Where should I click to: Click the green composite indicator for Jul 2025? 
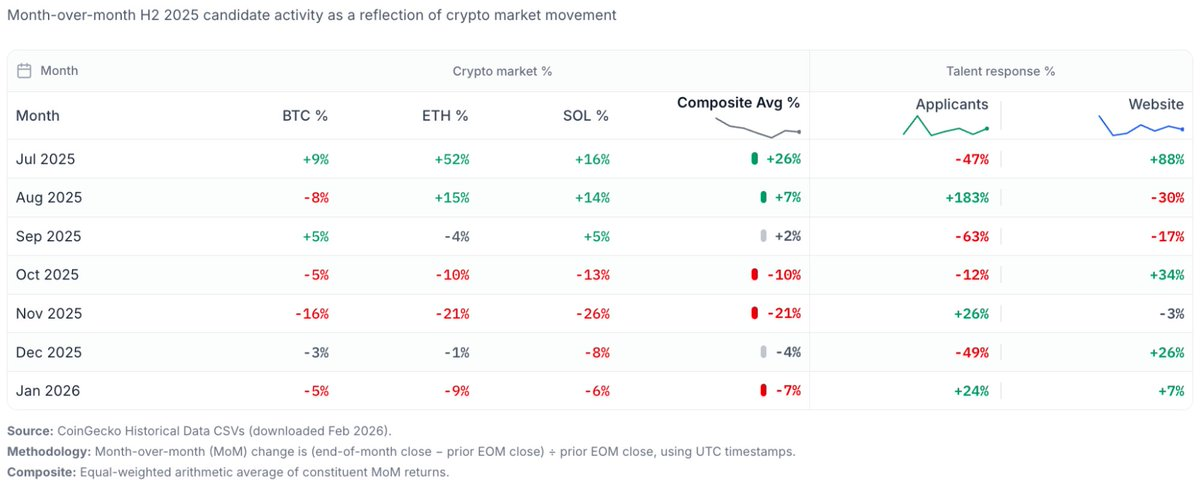[x=754, y=159]
